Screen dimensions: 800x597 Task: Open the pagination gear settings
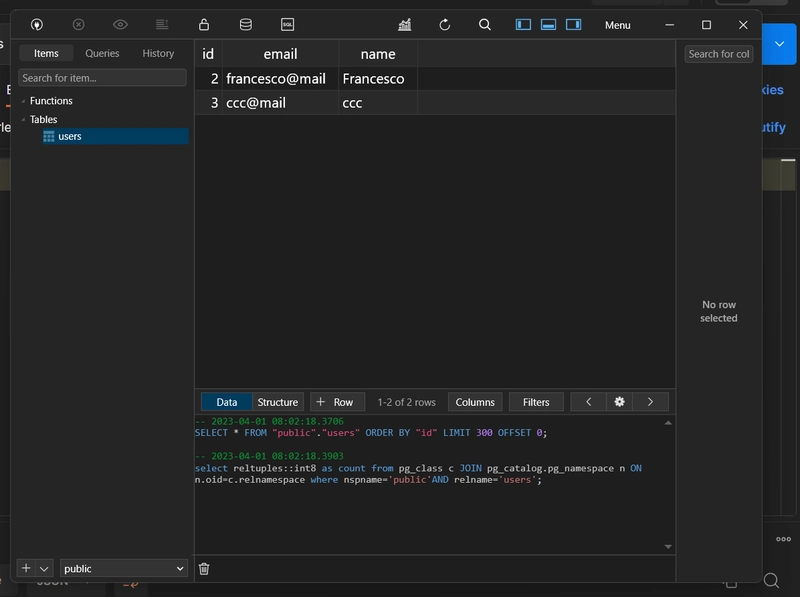click(619, 402)
